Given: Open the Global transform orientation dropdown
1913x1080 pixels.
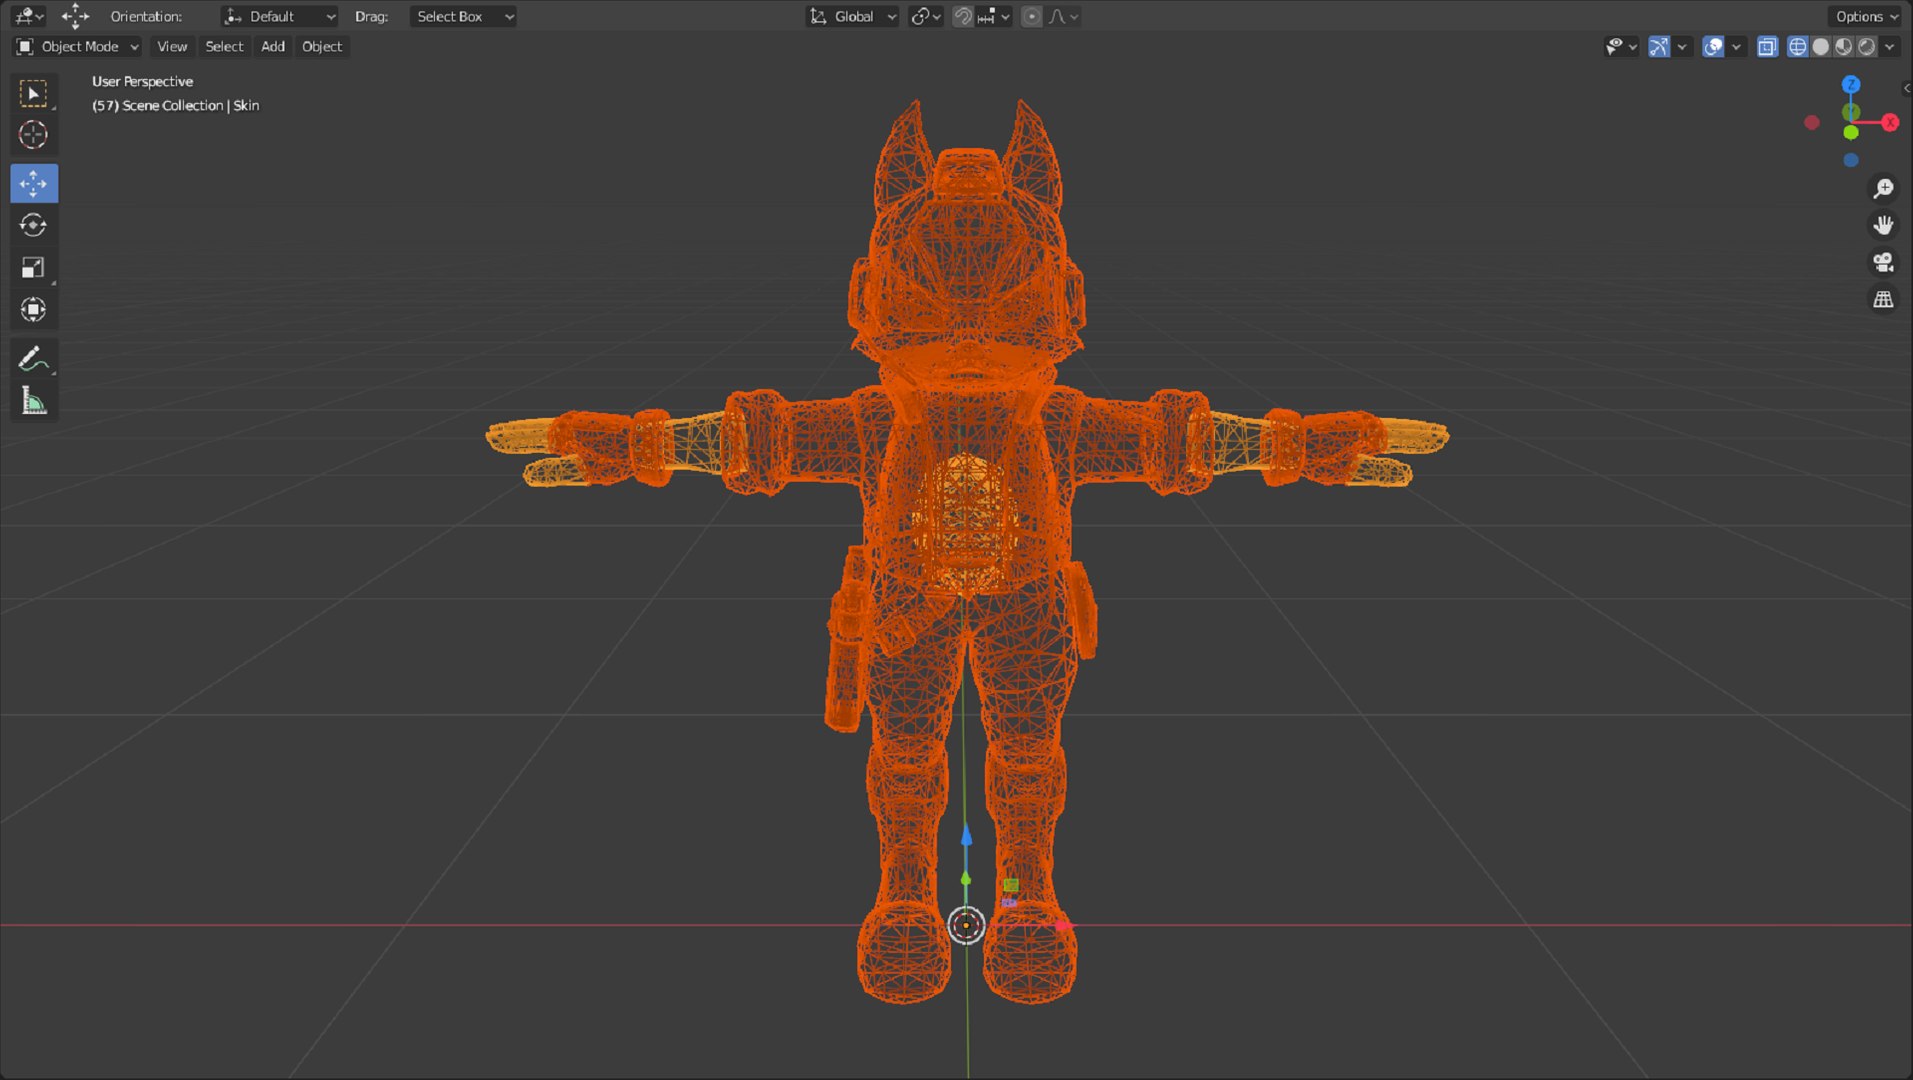Looking at the screenshot, I should [853, 16].
